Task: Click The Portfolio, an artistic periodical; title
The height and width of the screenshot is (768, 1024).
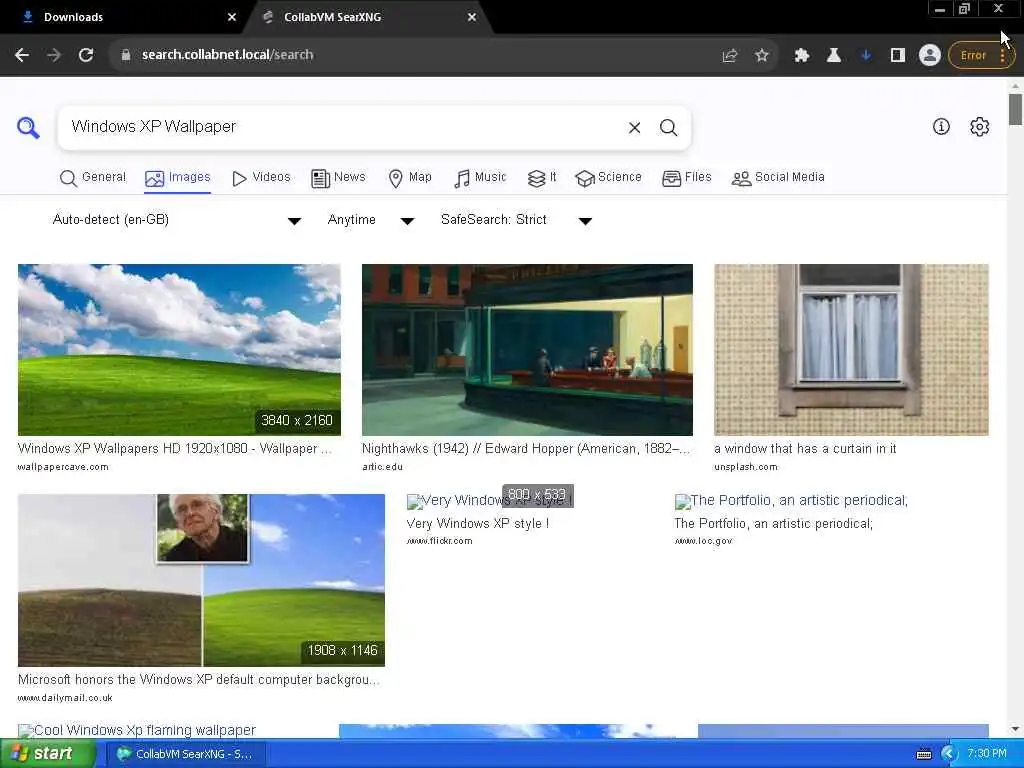Action: coord(773,524)
